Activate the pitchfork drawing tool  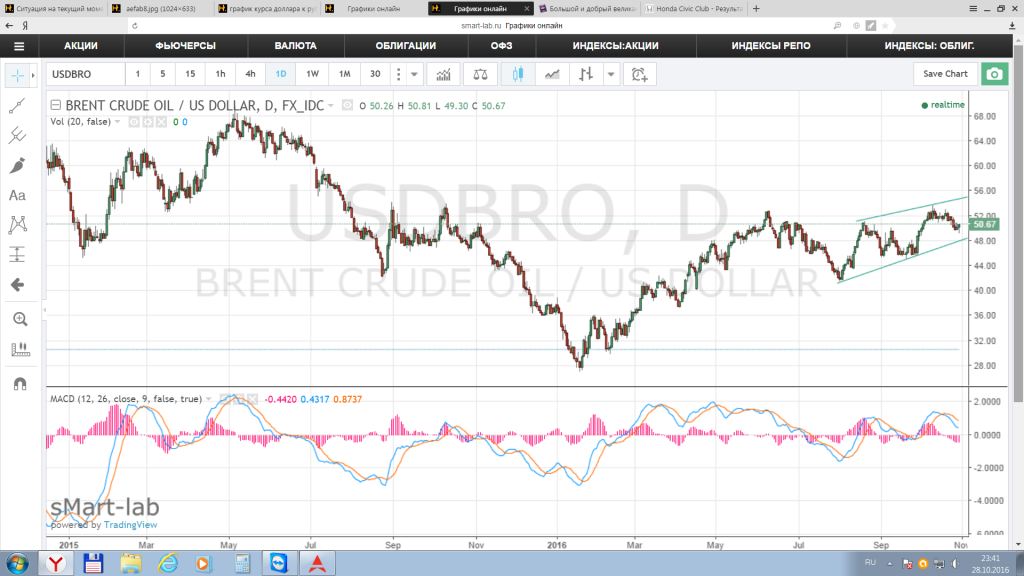[17, 135]
